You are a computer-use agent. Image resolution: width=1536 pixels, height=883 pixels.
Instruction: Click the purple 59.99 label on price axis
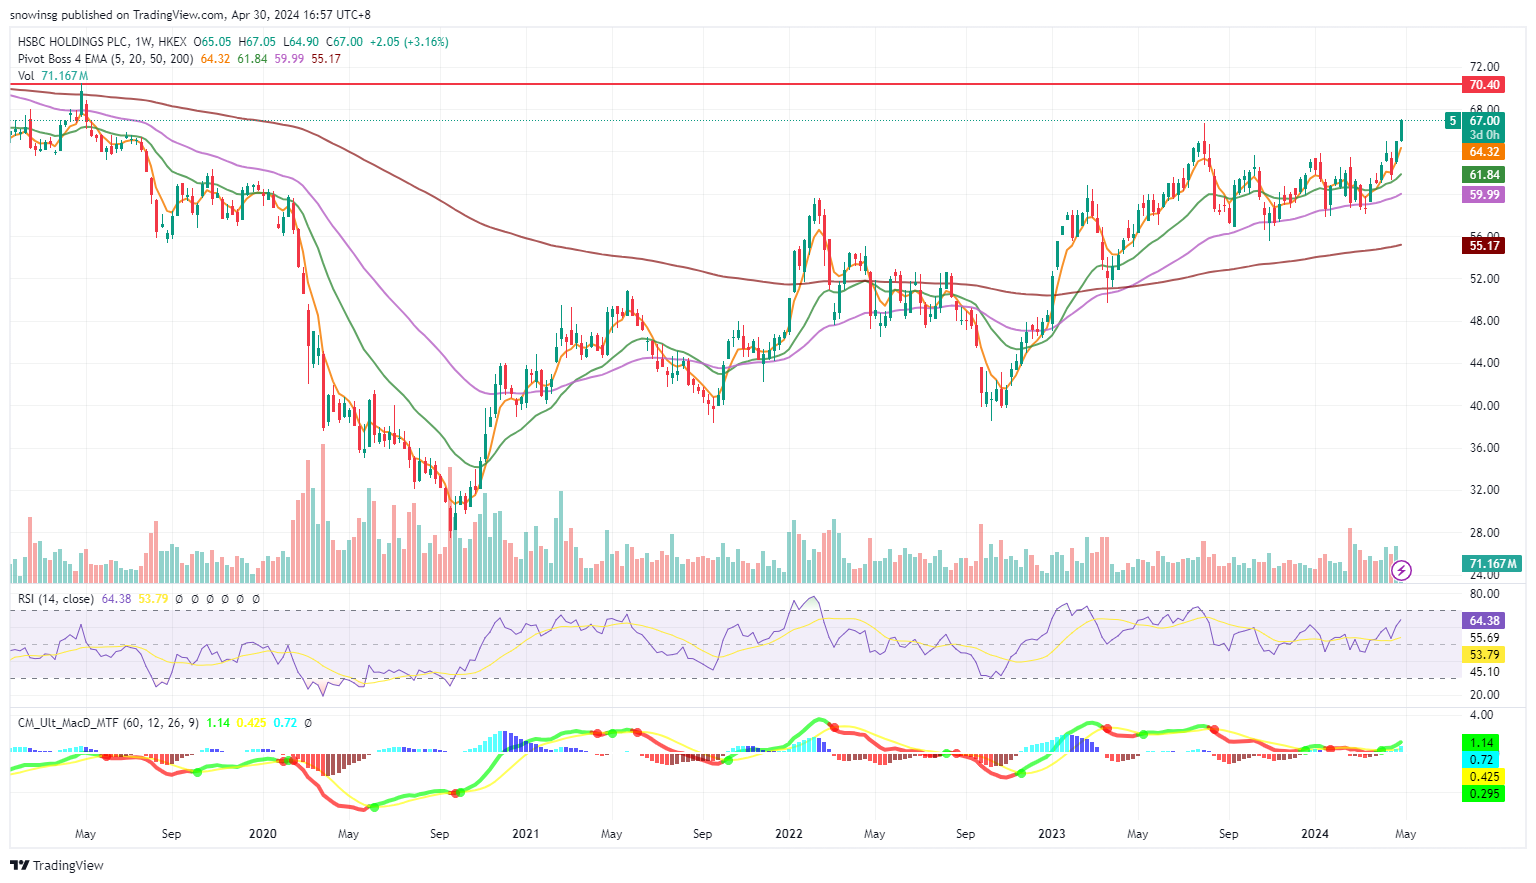coord(1484,195)
